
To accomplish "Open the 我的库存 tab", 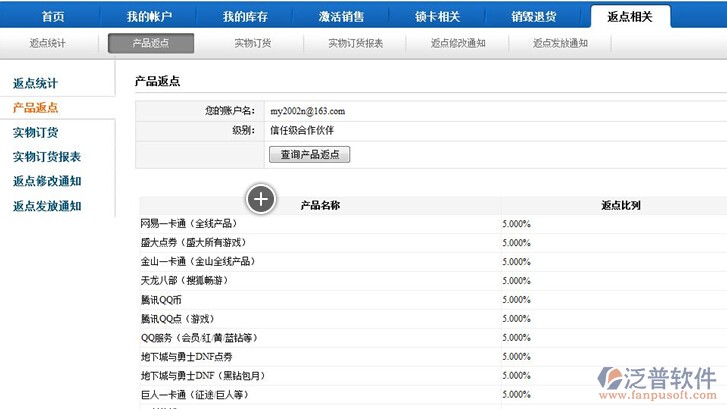I will 245,17.
